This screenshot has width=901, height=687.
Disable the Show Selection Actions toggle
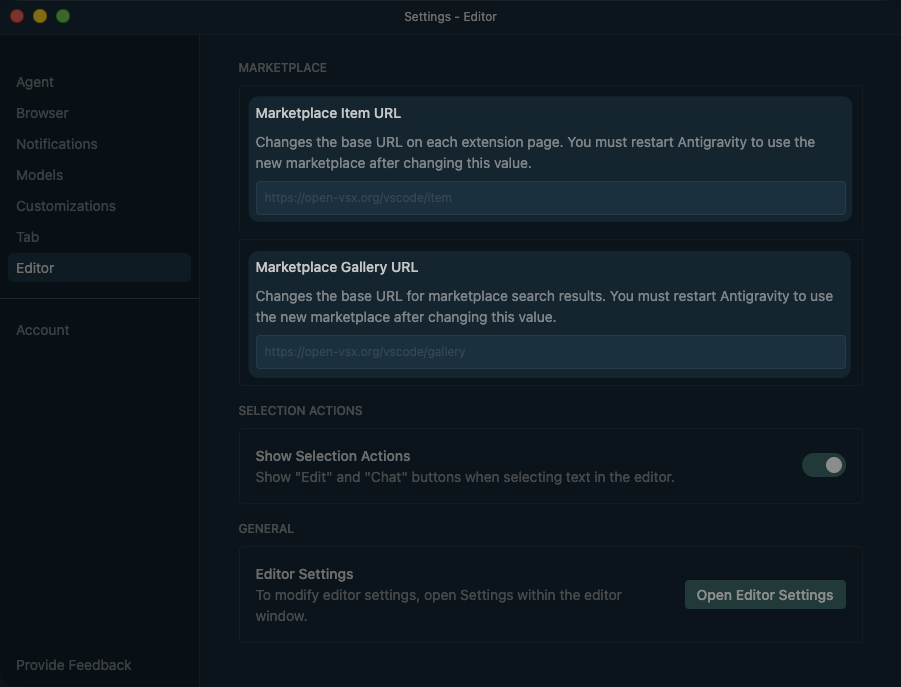823,465
